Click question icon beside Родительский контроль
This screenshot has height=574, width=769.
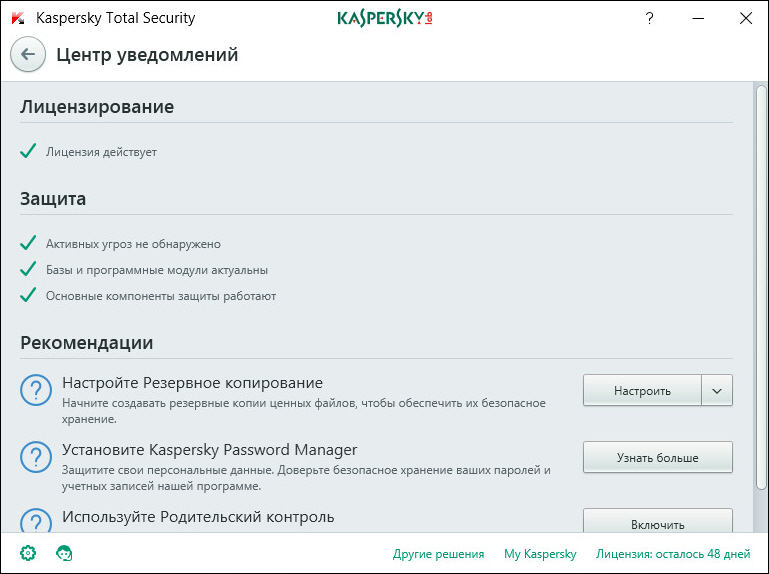[x=36, y=520]
